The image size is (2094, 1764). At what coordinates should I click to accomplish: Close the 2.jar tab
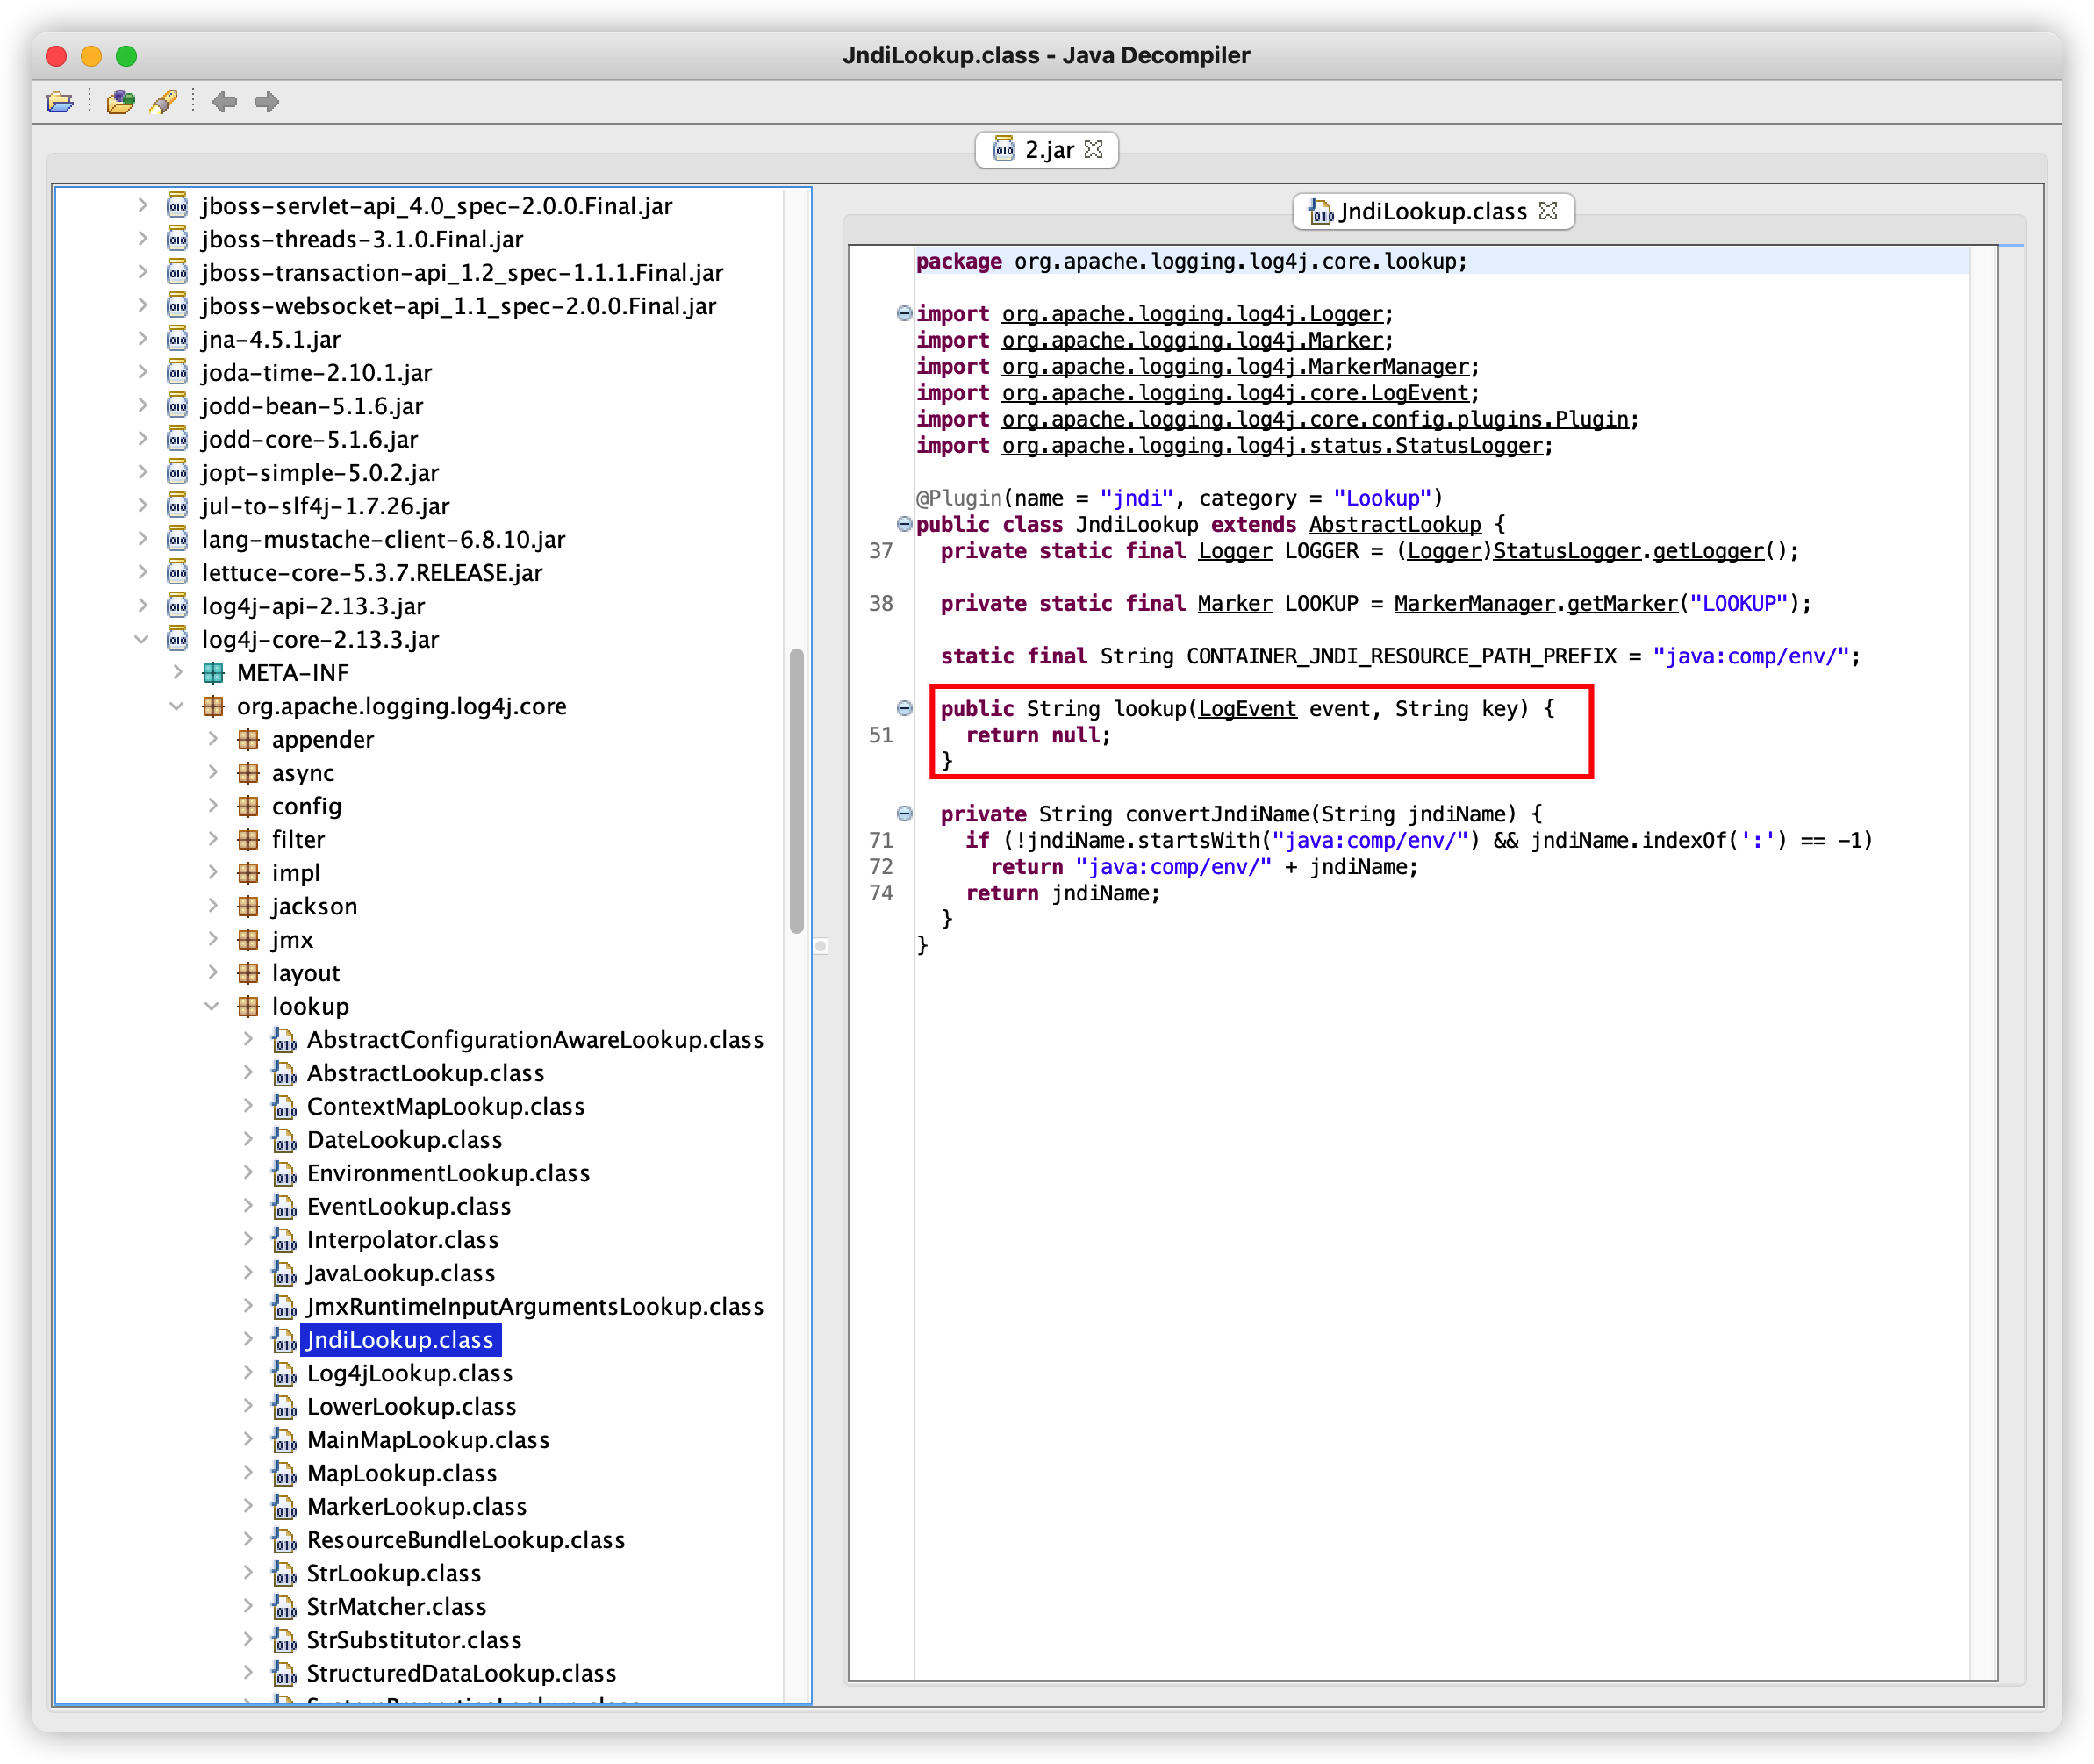[1094, 149]
